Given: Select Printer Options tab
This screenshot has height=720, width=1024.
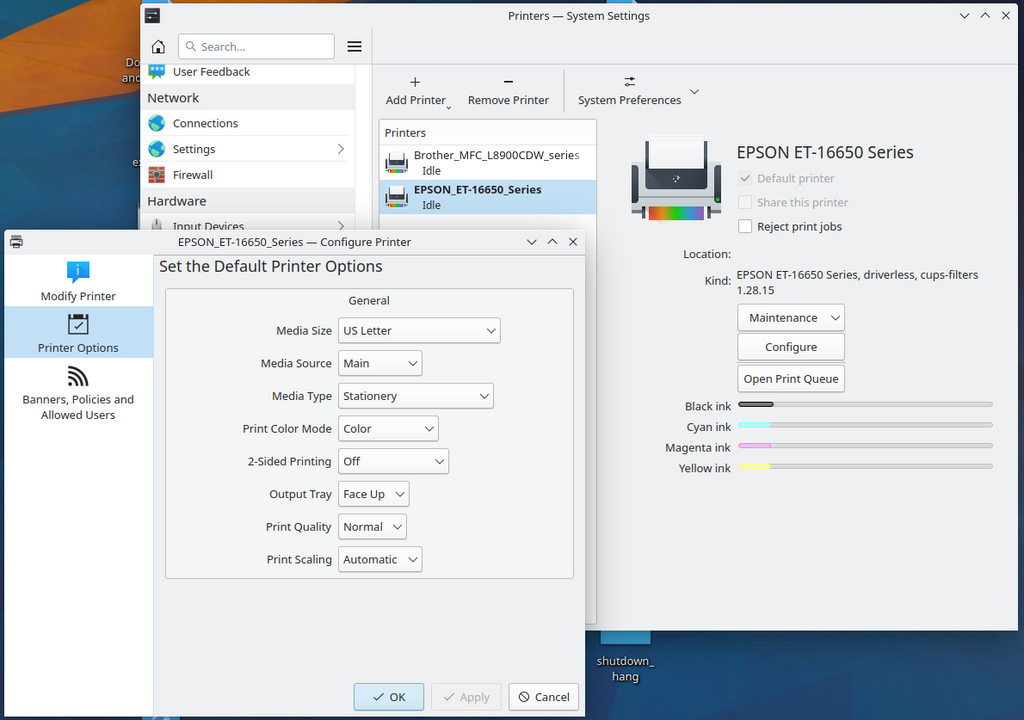Looking at the screenshot, I should (78, 332).
